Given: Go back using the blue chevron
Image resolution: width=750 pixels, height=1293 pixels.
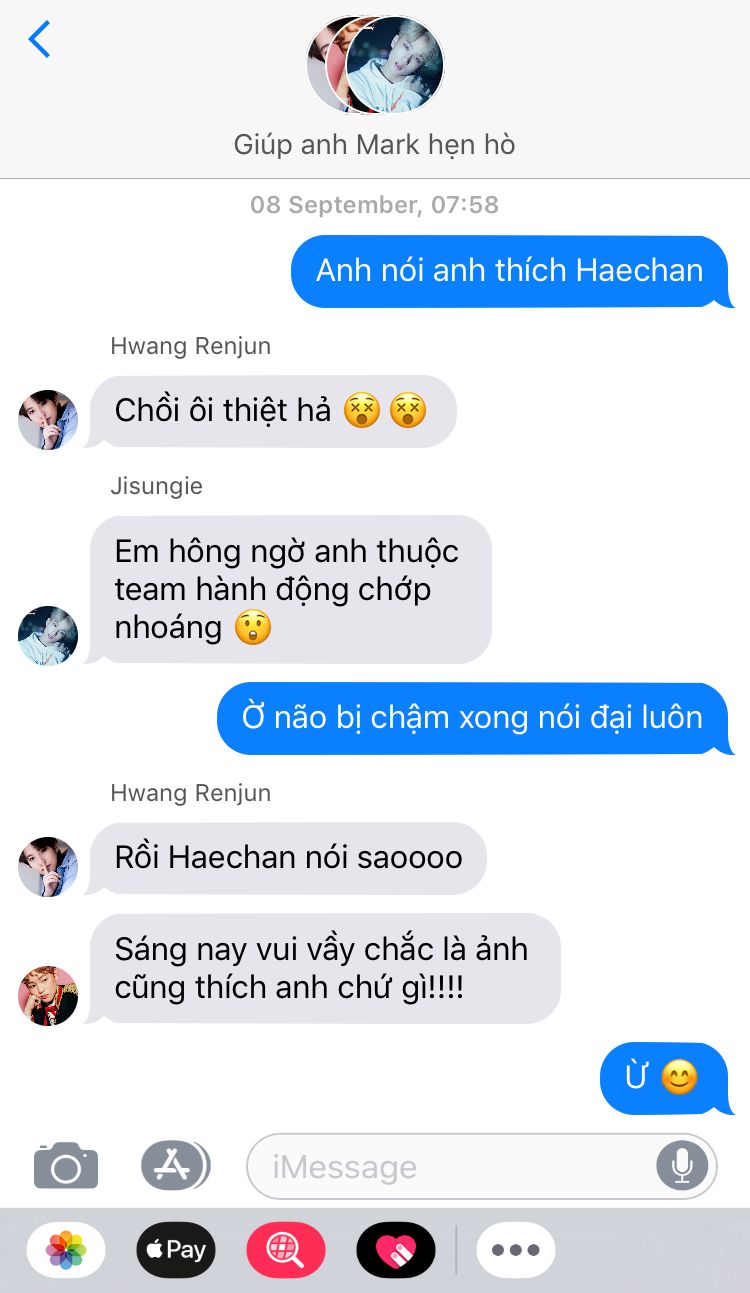Looking at the screenshot, I should pos(39,39).
